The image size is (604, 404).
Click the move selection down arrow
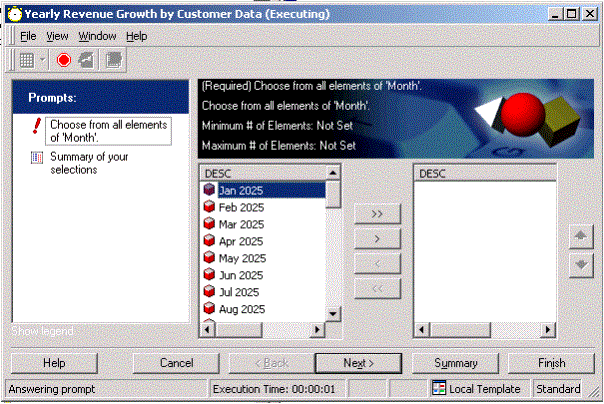click(580, 264)
